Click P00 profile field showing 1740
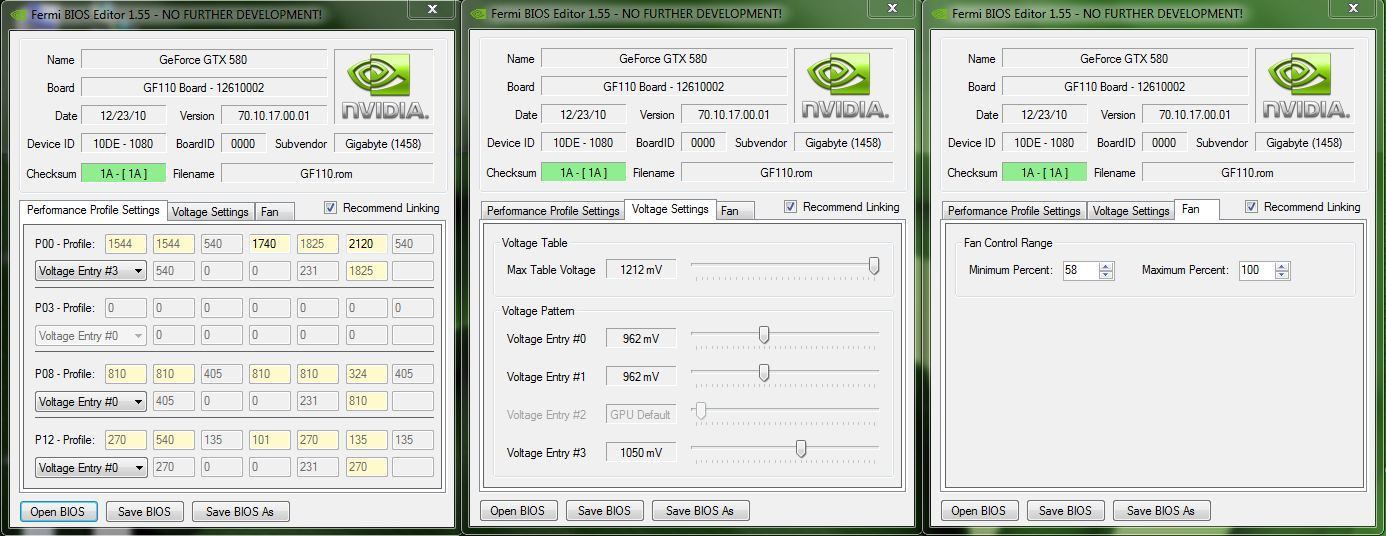This screenshot has height=536, width=1386. pos(269,244)
